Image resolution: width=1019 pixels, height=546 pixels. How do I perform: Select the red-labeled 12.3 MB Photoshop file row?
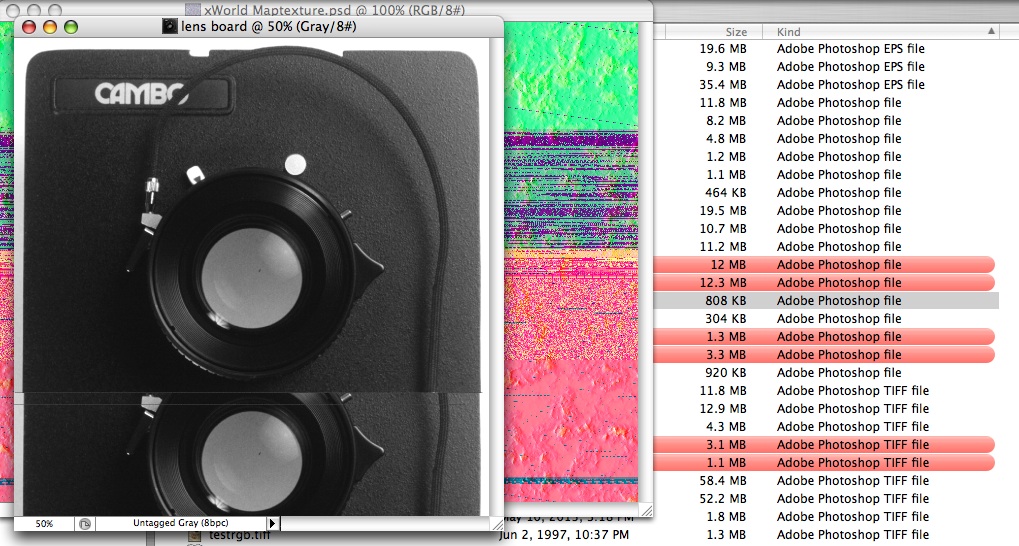[x=824, y=283]
